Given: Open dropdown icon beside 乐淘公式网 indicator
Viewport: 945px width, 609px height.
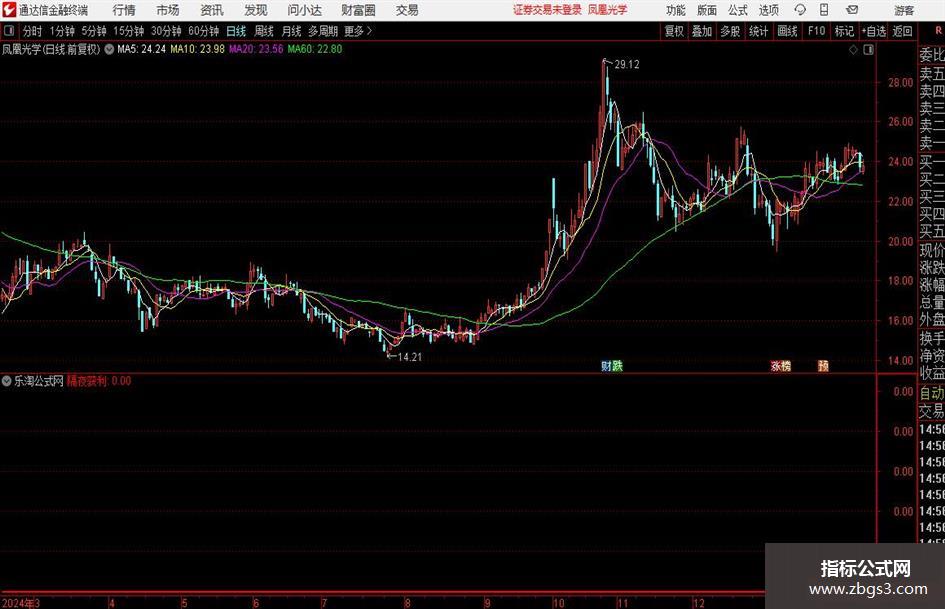Looking at the screenshot, I should click(x=7, y=381).
